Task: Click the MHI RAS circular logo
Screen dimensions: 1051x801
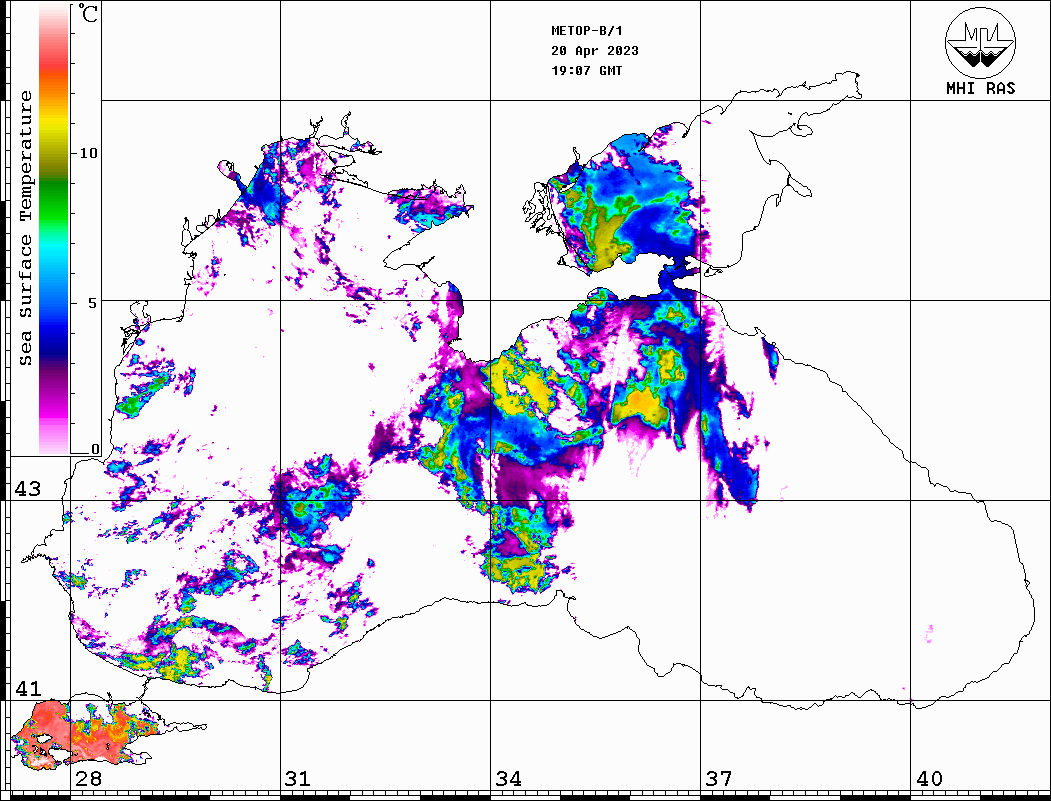Action: pos(981,42)
